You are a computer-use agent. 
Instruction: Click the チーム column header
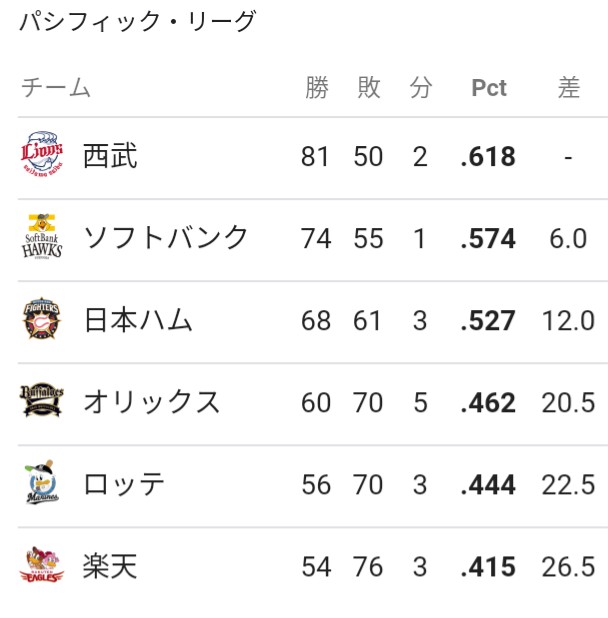pos(56,87)
